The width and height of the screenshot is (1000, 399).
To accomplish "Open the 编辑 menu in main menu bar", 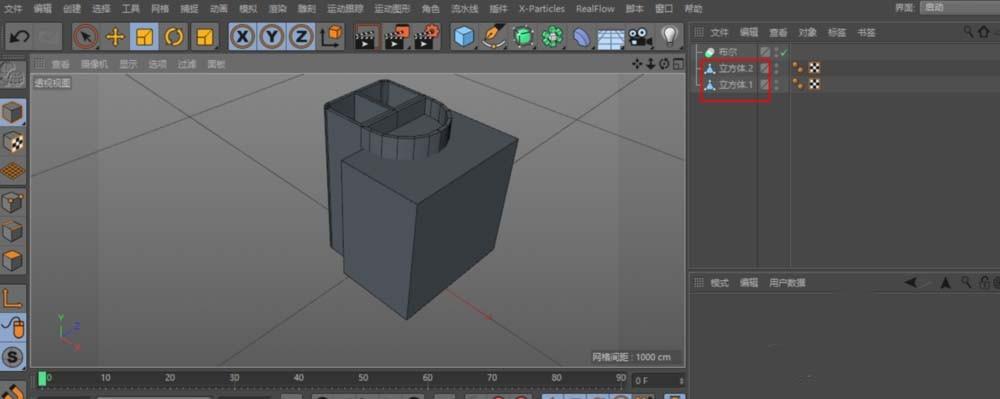I will click(43, 8).
